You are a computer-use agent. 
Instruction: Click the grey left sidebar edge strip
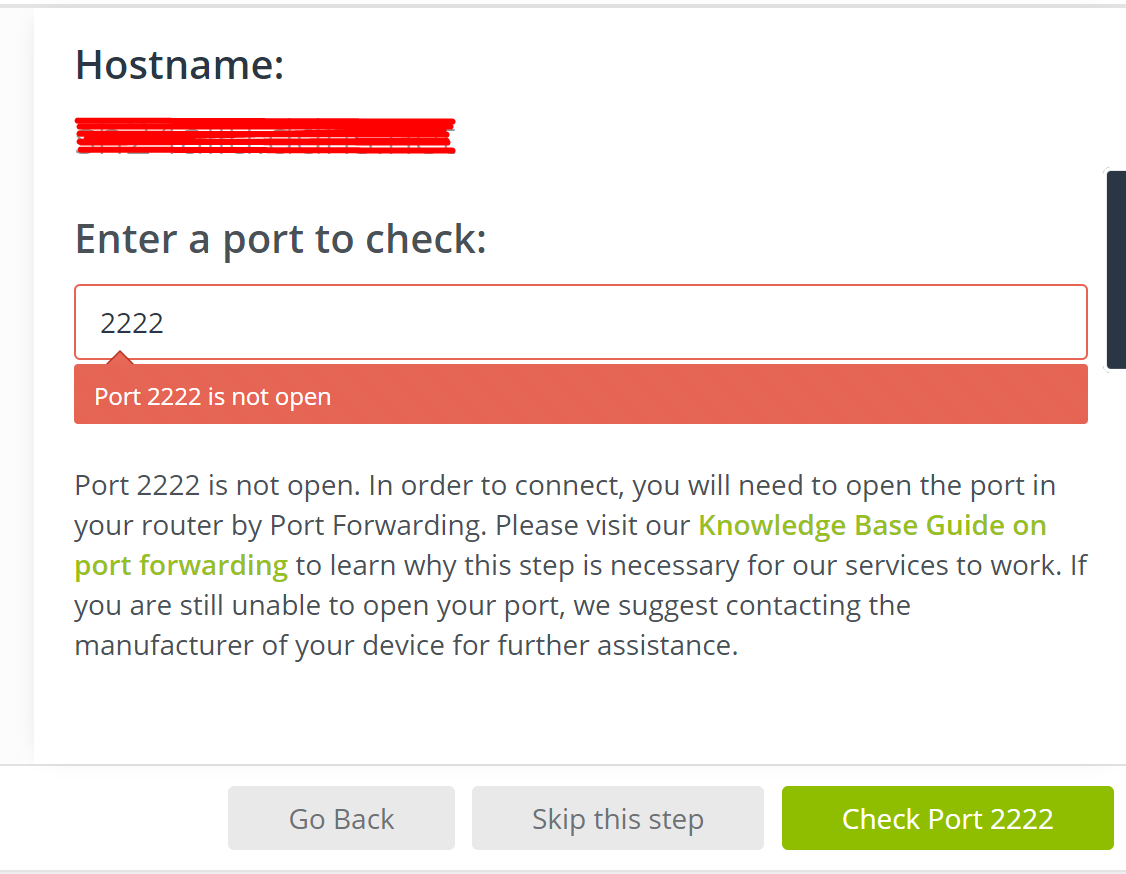[x=16, y=400]
